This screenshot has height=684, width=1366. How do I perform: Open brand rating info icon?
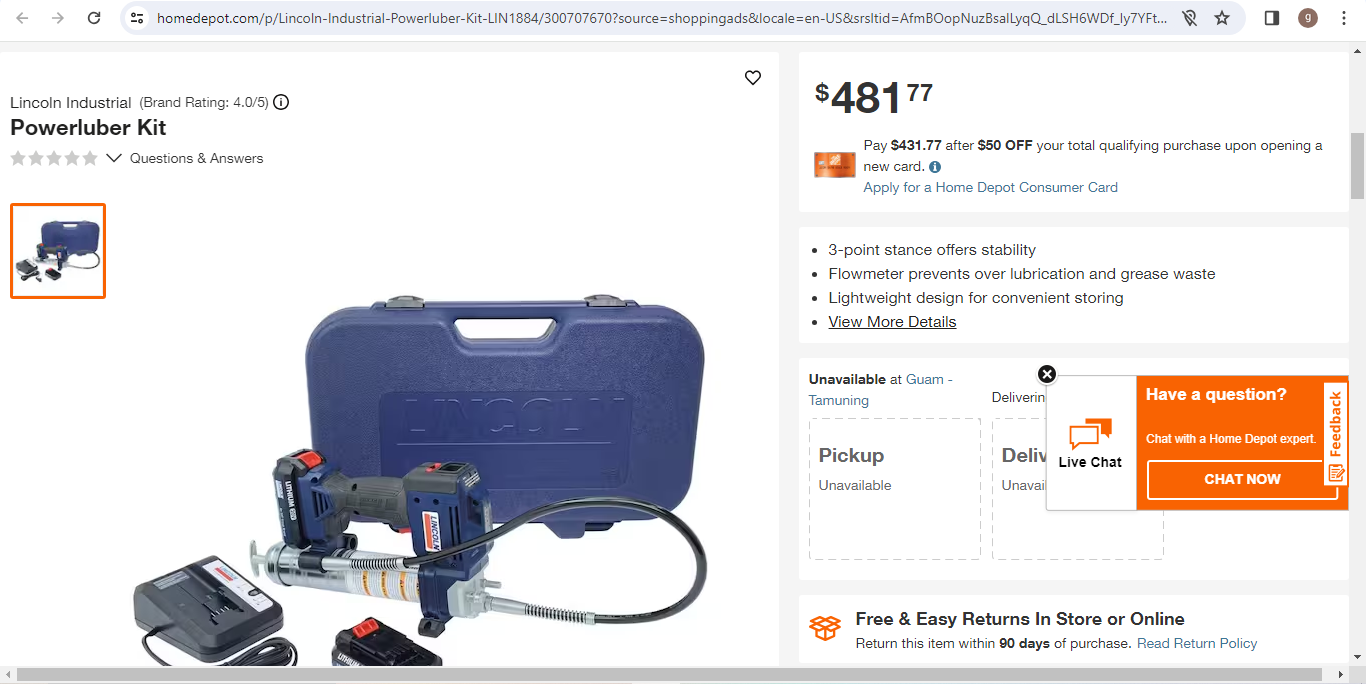(x=281, y=102)
